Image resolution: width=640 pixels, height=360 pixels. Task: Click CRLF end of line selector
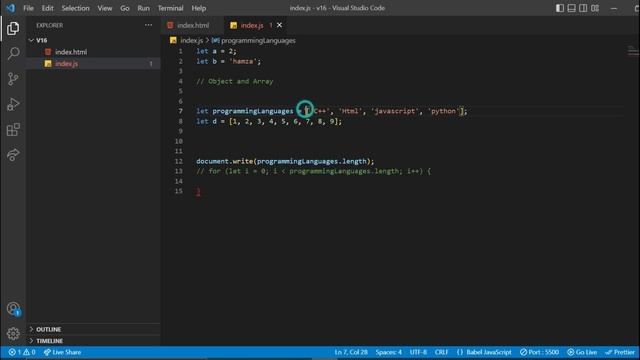coord(441,352)
